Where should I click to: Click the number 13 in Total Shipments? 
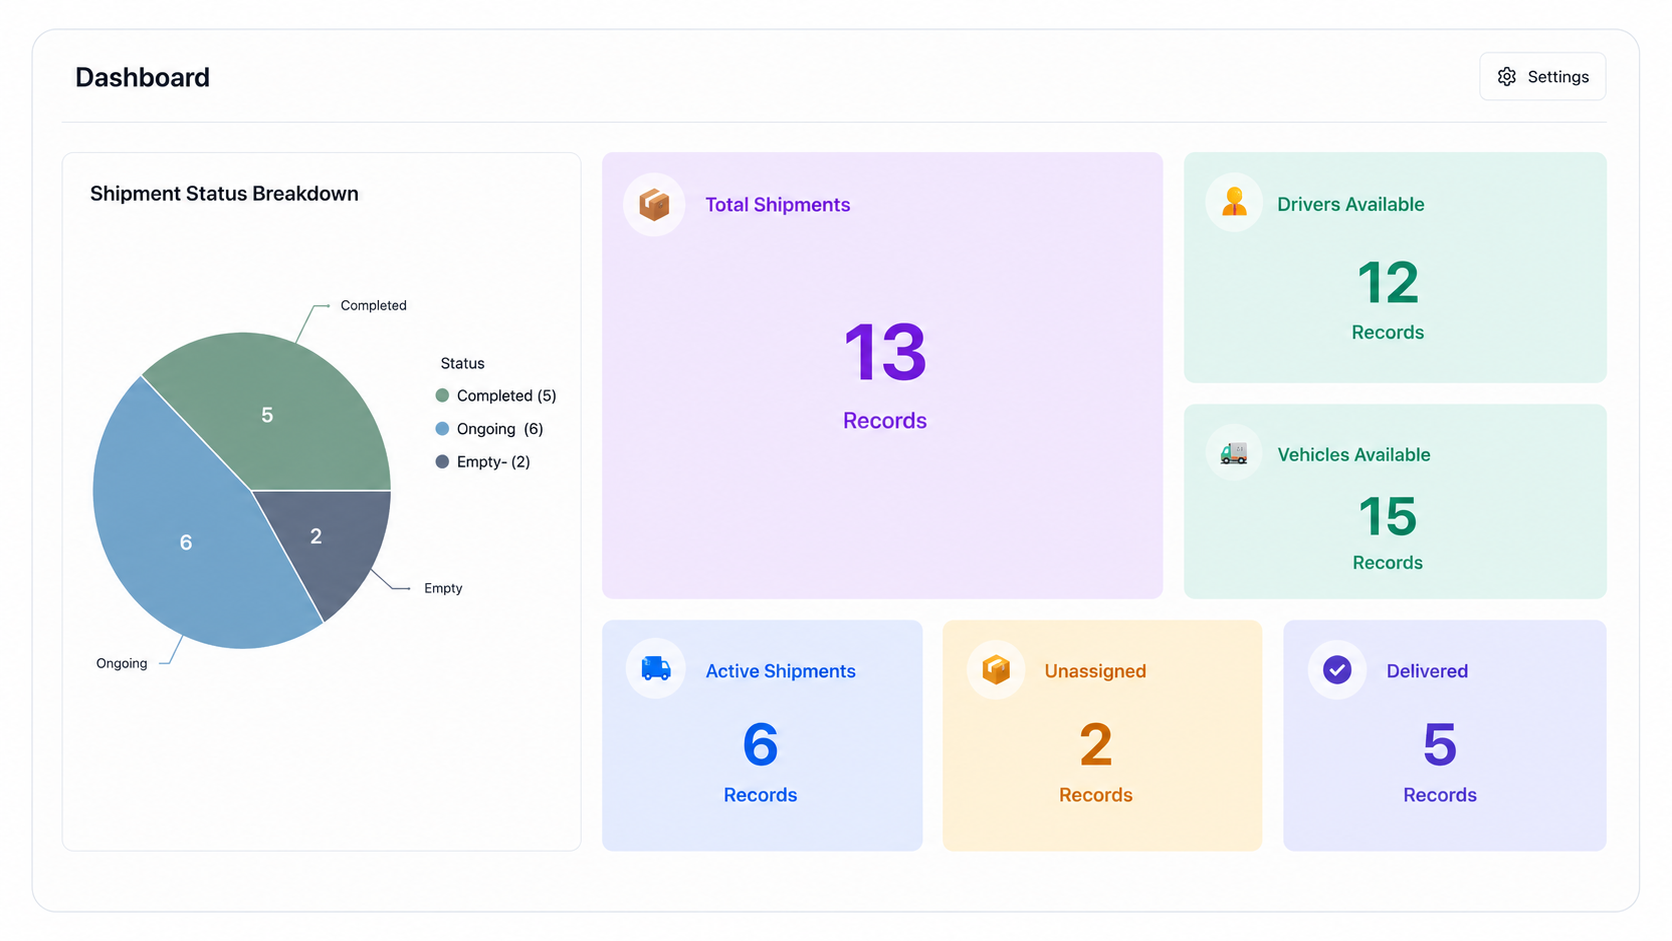(x=885, y=353)
